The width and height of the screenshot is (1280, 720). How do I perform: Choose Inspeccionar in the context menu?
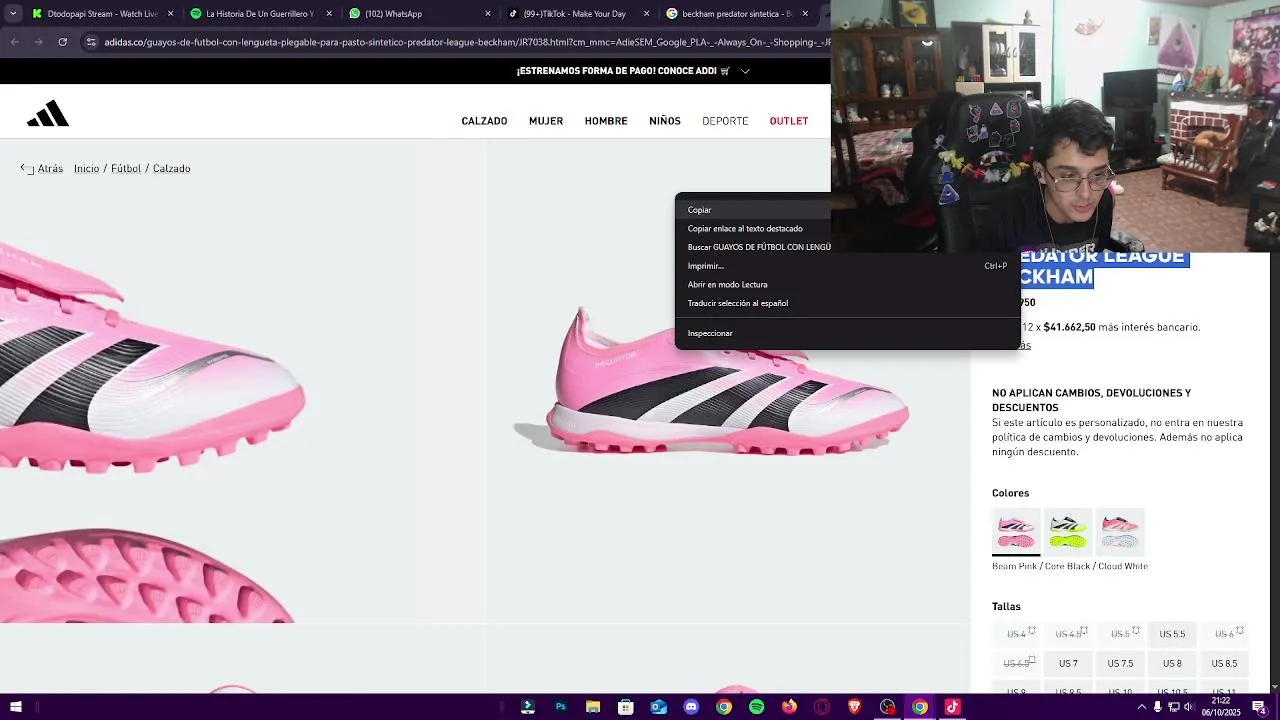click(847, 333)
